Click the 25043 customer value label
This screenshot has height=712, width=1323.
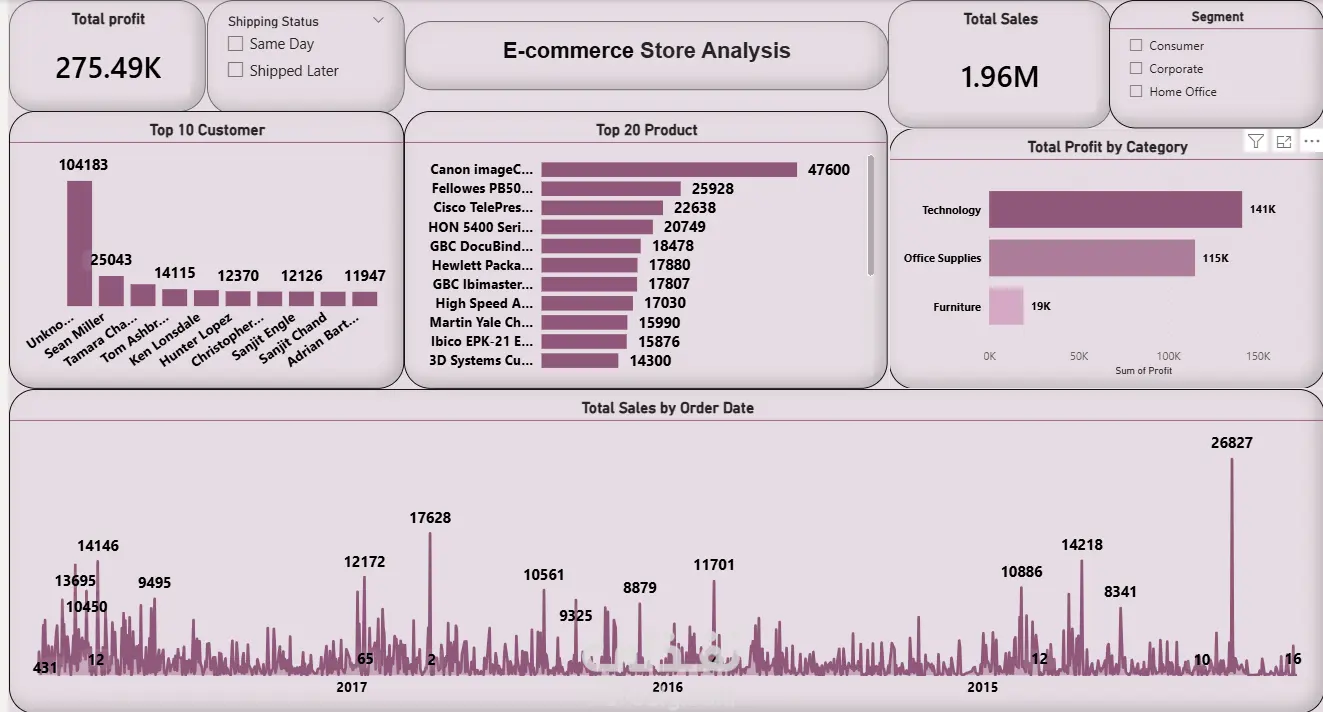pyautogui.click(x=111, y=260)
